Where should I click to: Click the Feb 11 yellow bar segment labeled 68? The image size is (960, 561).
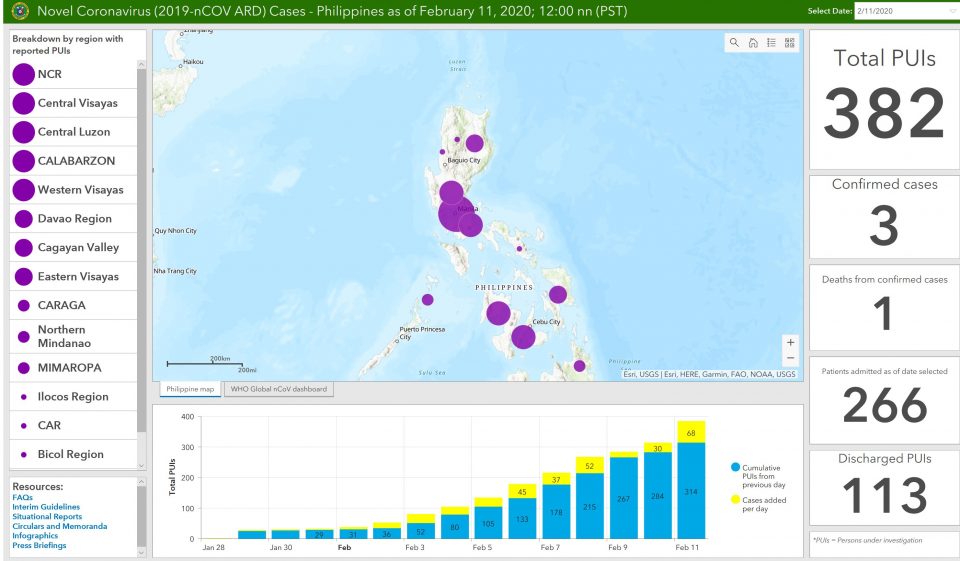691,431
